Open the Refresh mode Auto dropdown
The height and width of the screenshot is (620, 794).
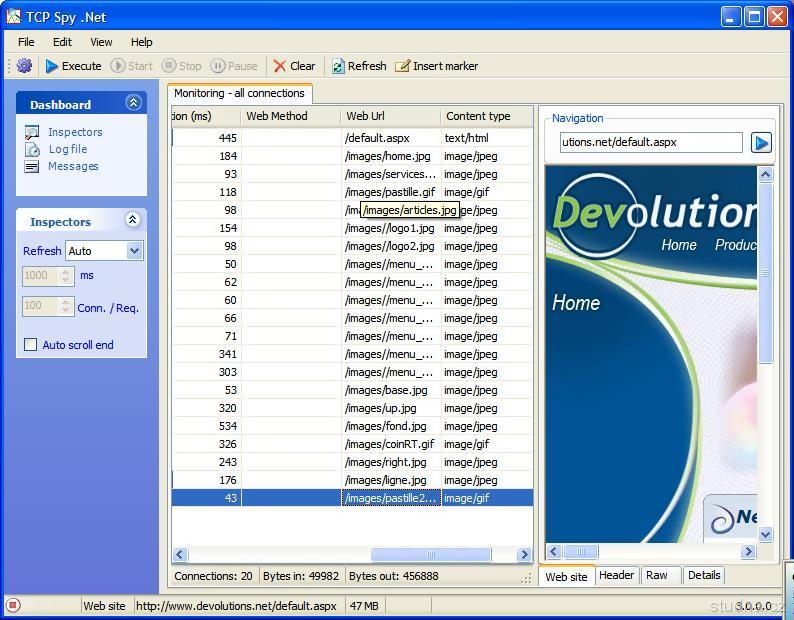[x=135, y=251]
